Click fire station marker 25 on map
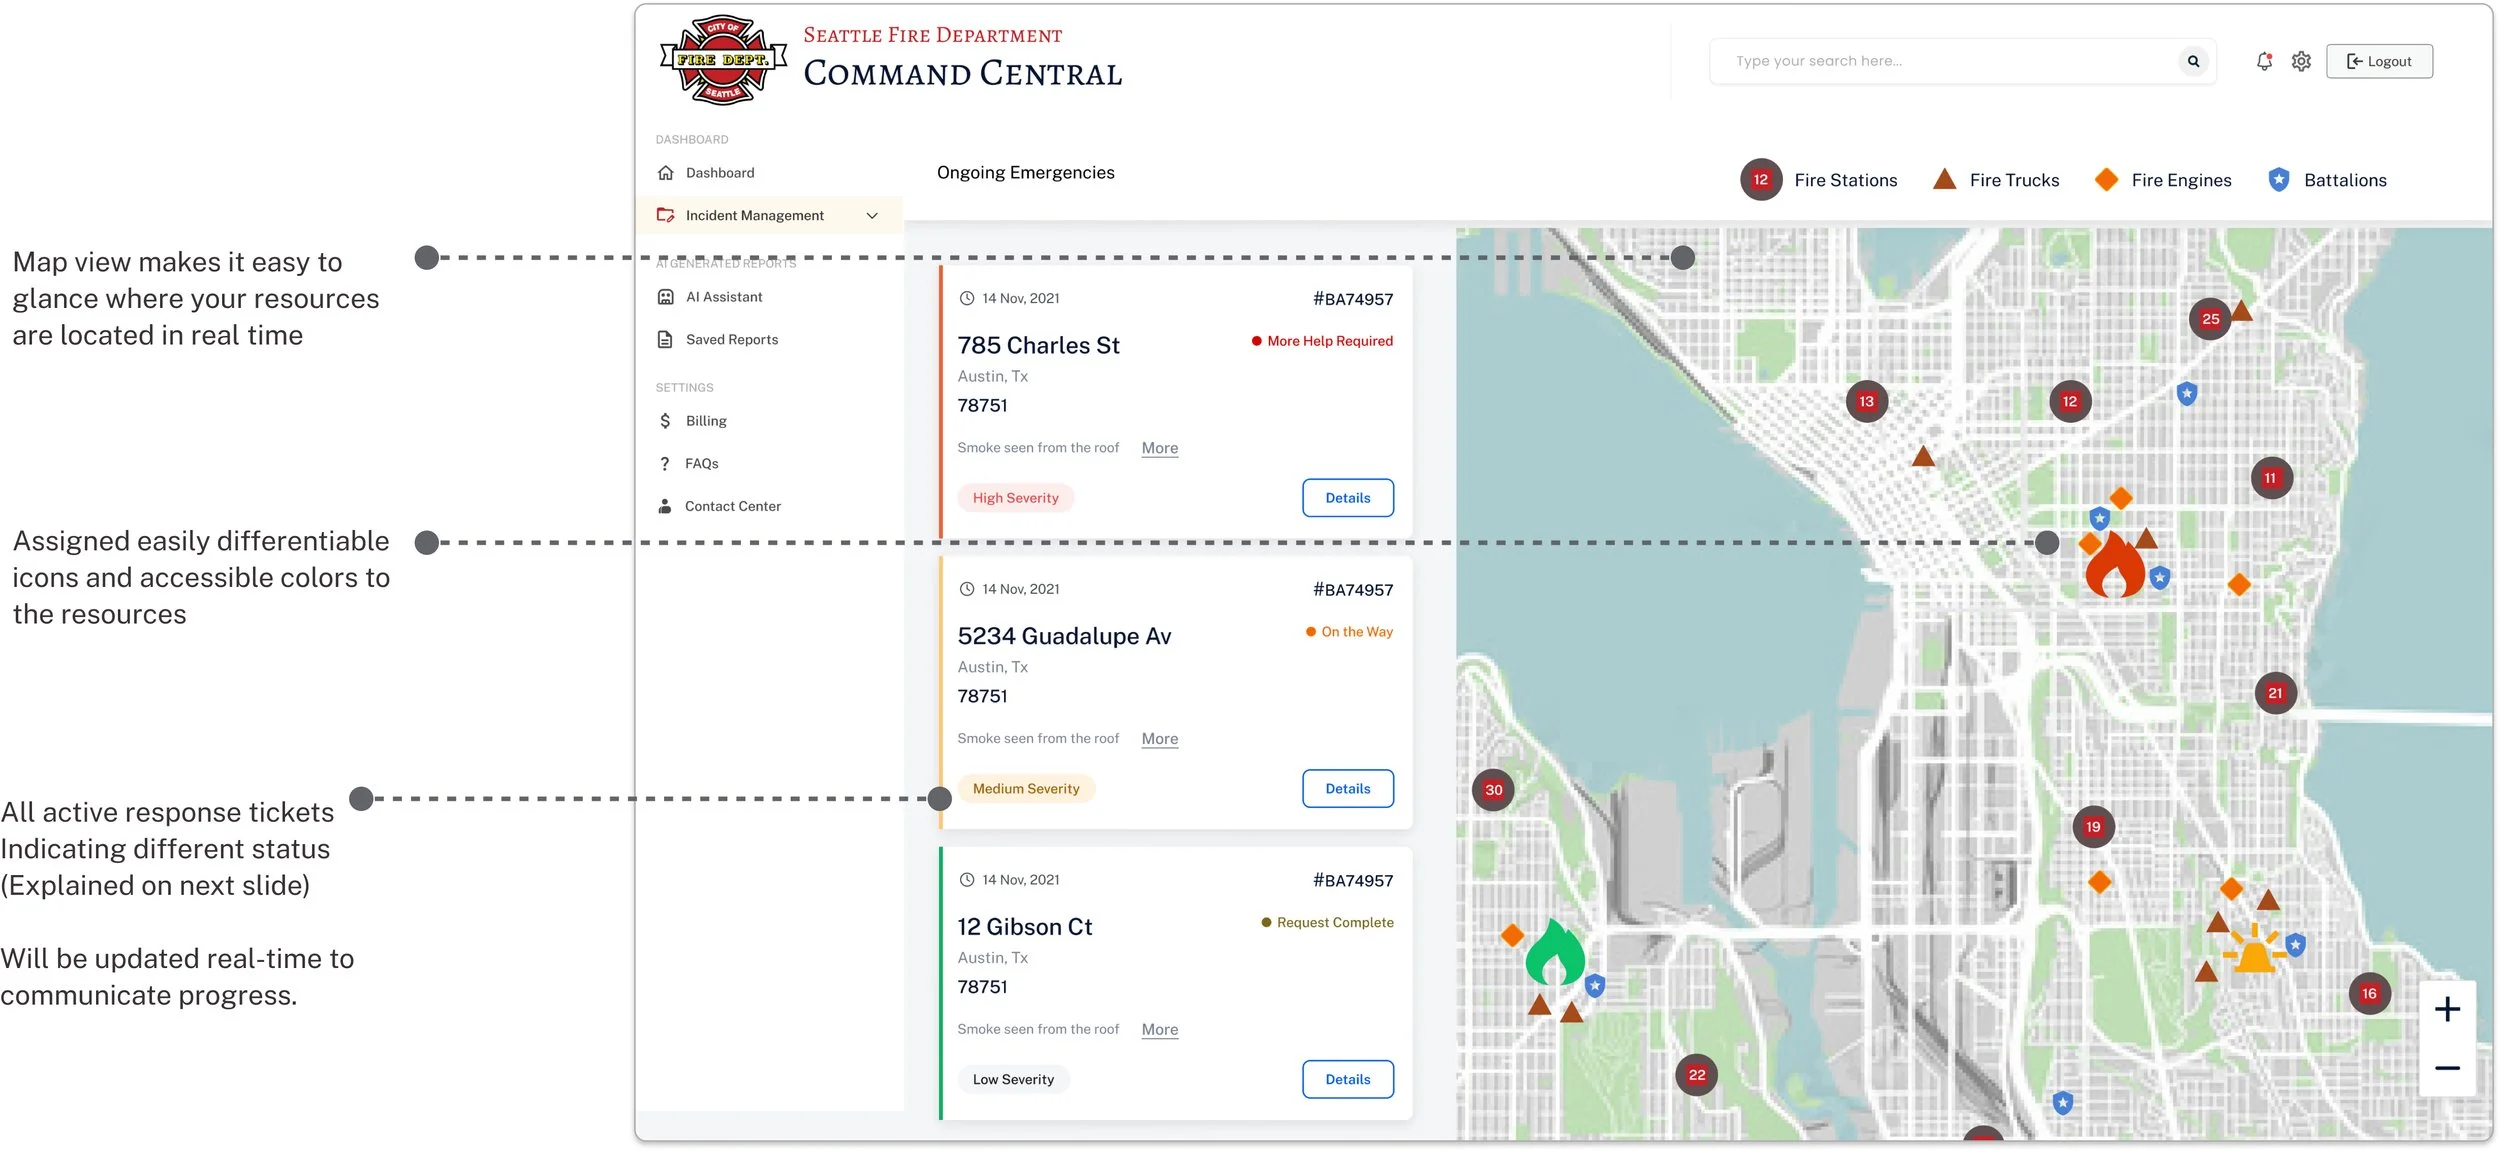Viewport: 2500px width, 1151px height. point(2210,319)
